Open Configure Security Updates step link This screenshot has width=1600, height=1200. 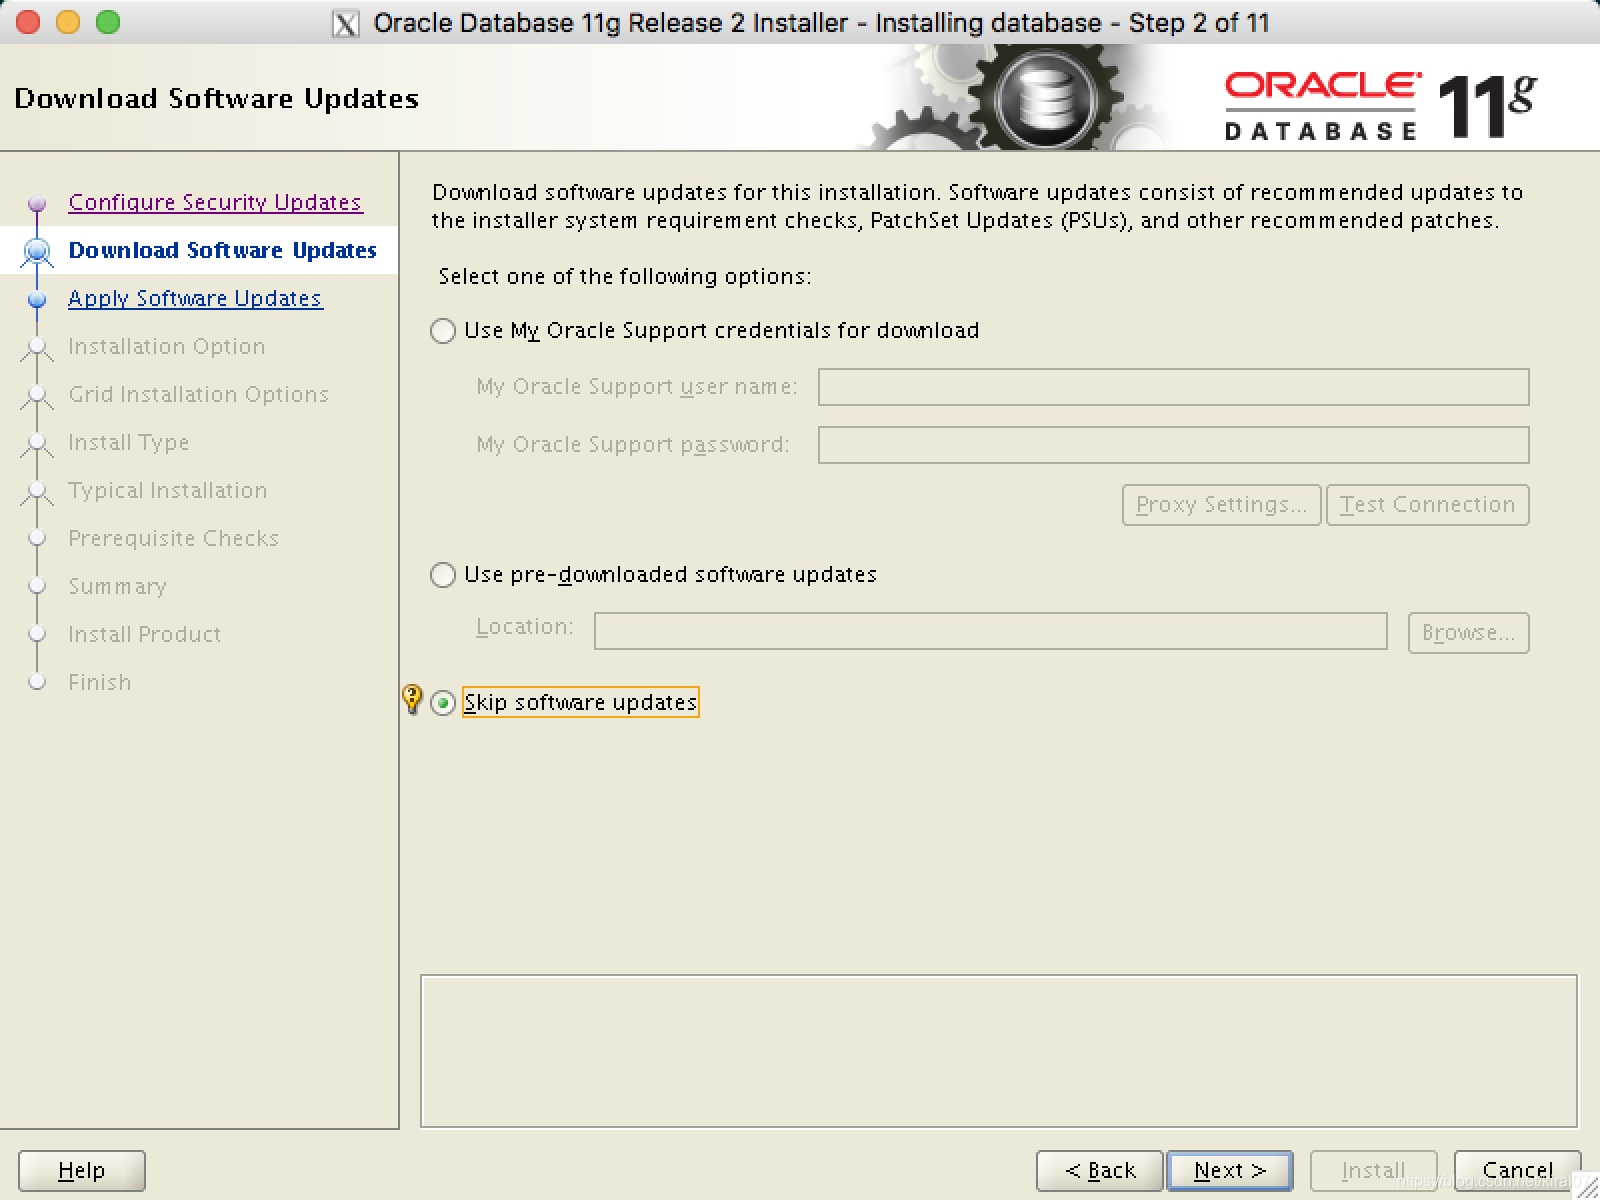click(215, 202)
